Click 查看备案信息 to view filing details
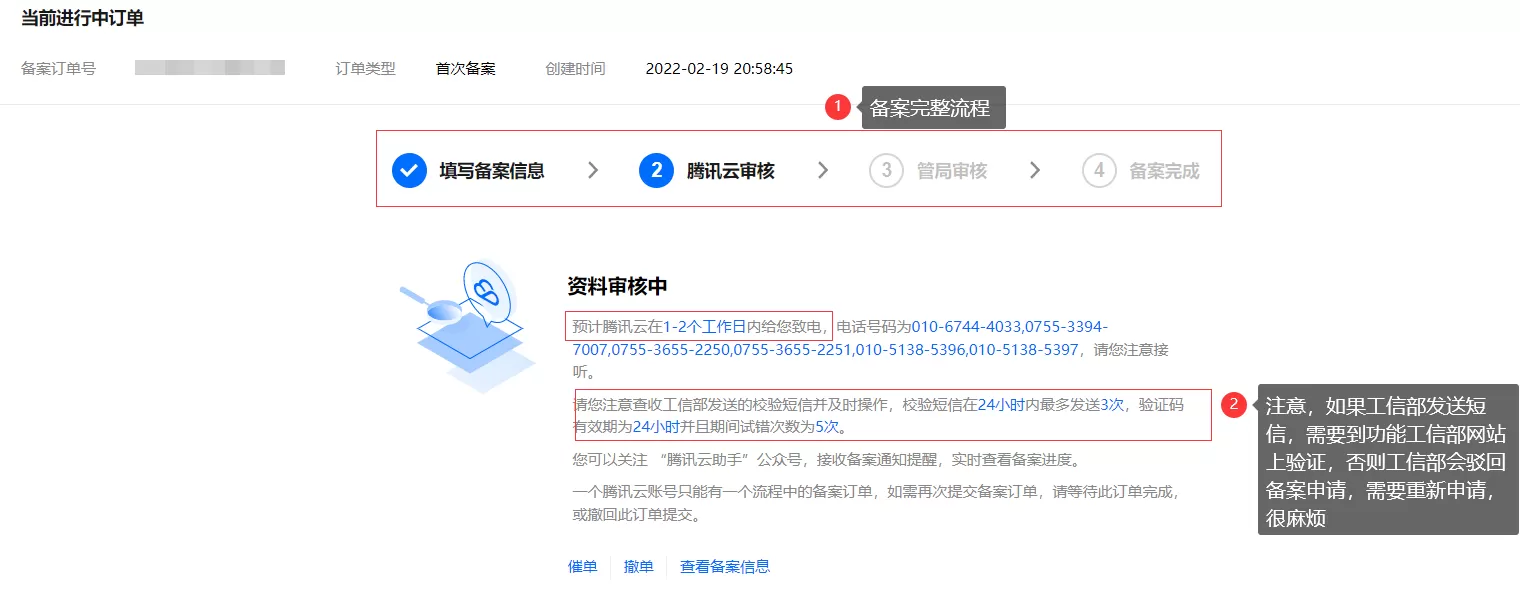The width and height of the screenshot is (1520, 614). pos(724,566)
